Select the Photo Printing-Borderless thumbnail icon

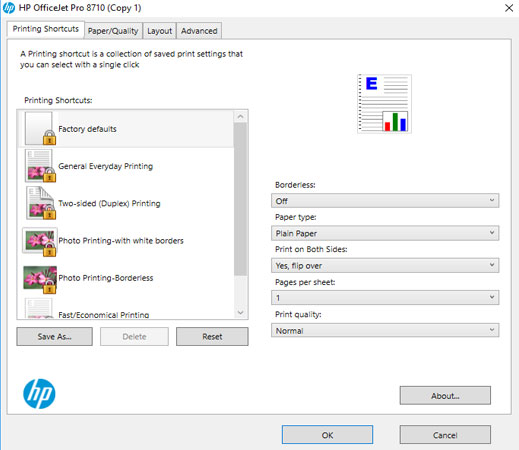click(x=40, y=279)
